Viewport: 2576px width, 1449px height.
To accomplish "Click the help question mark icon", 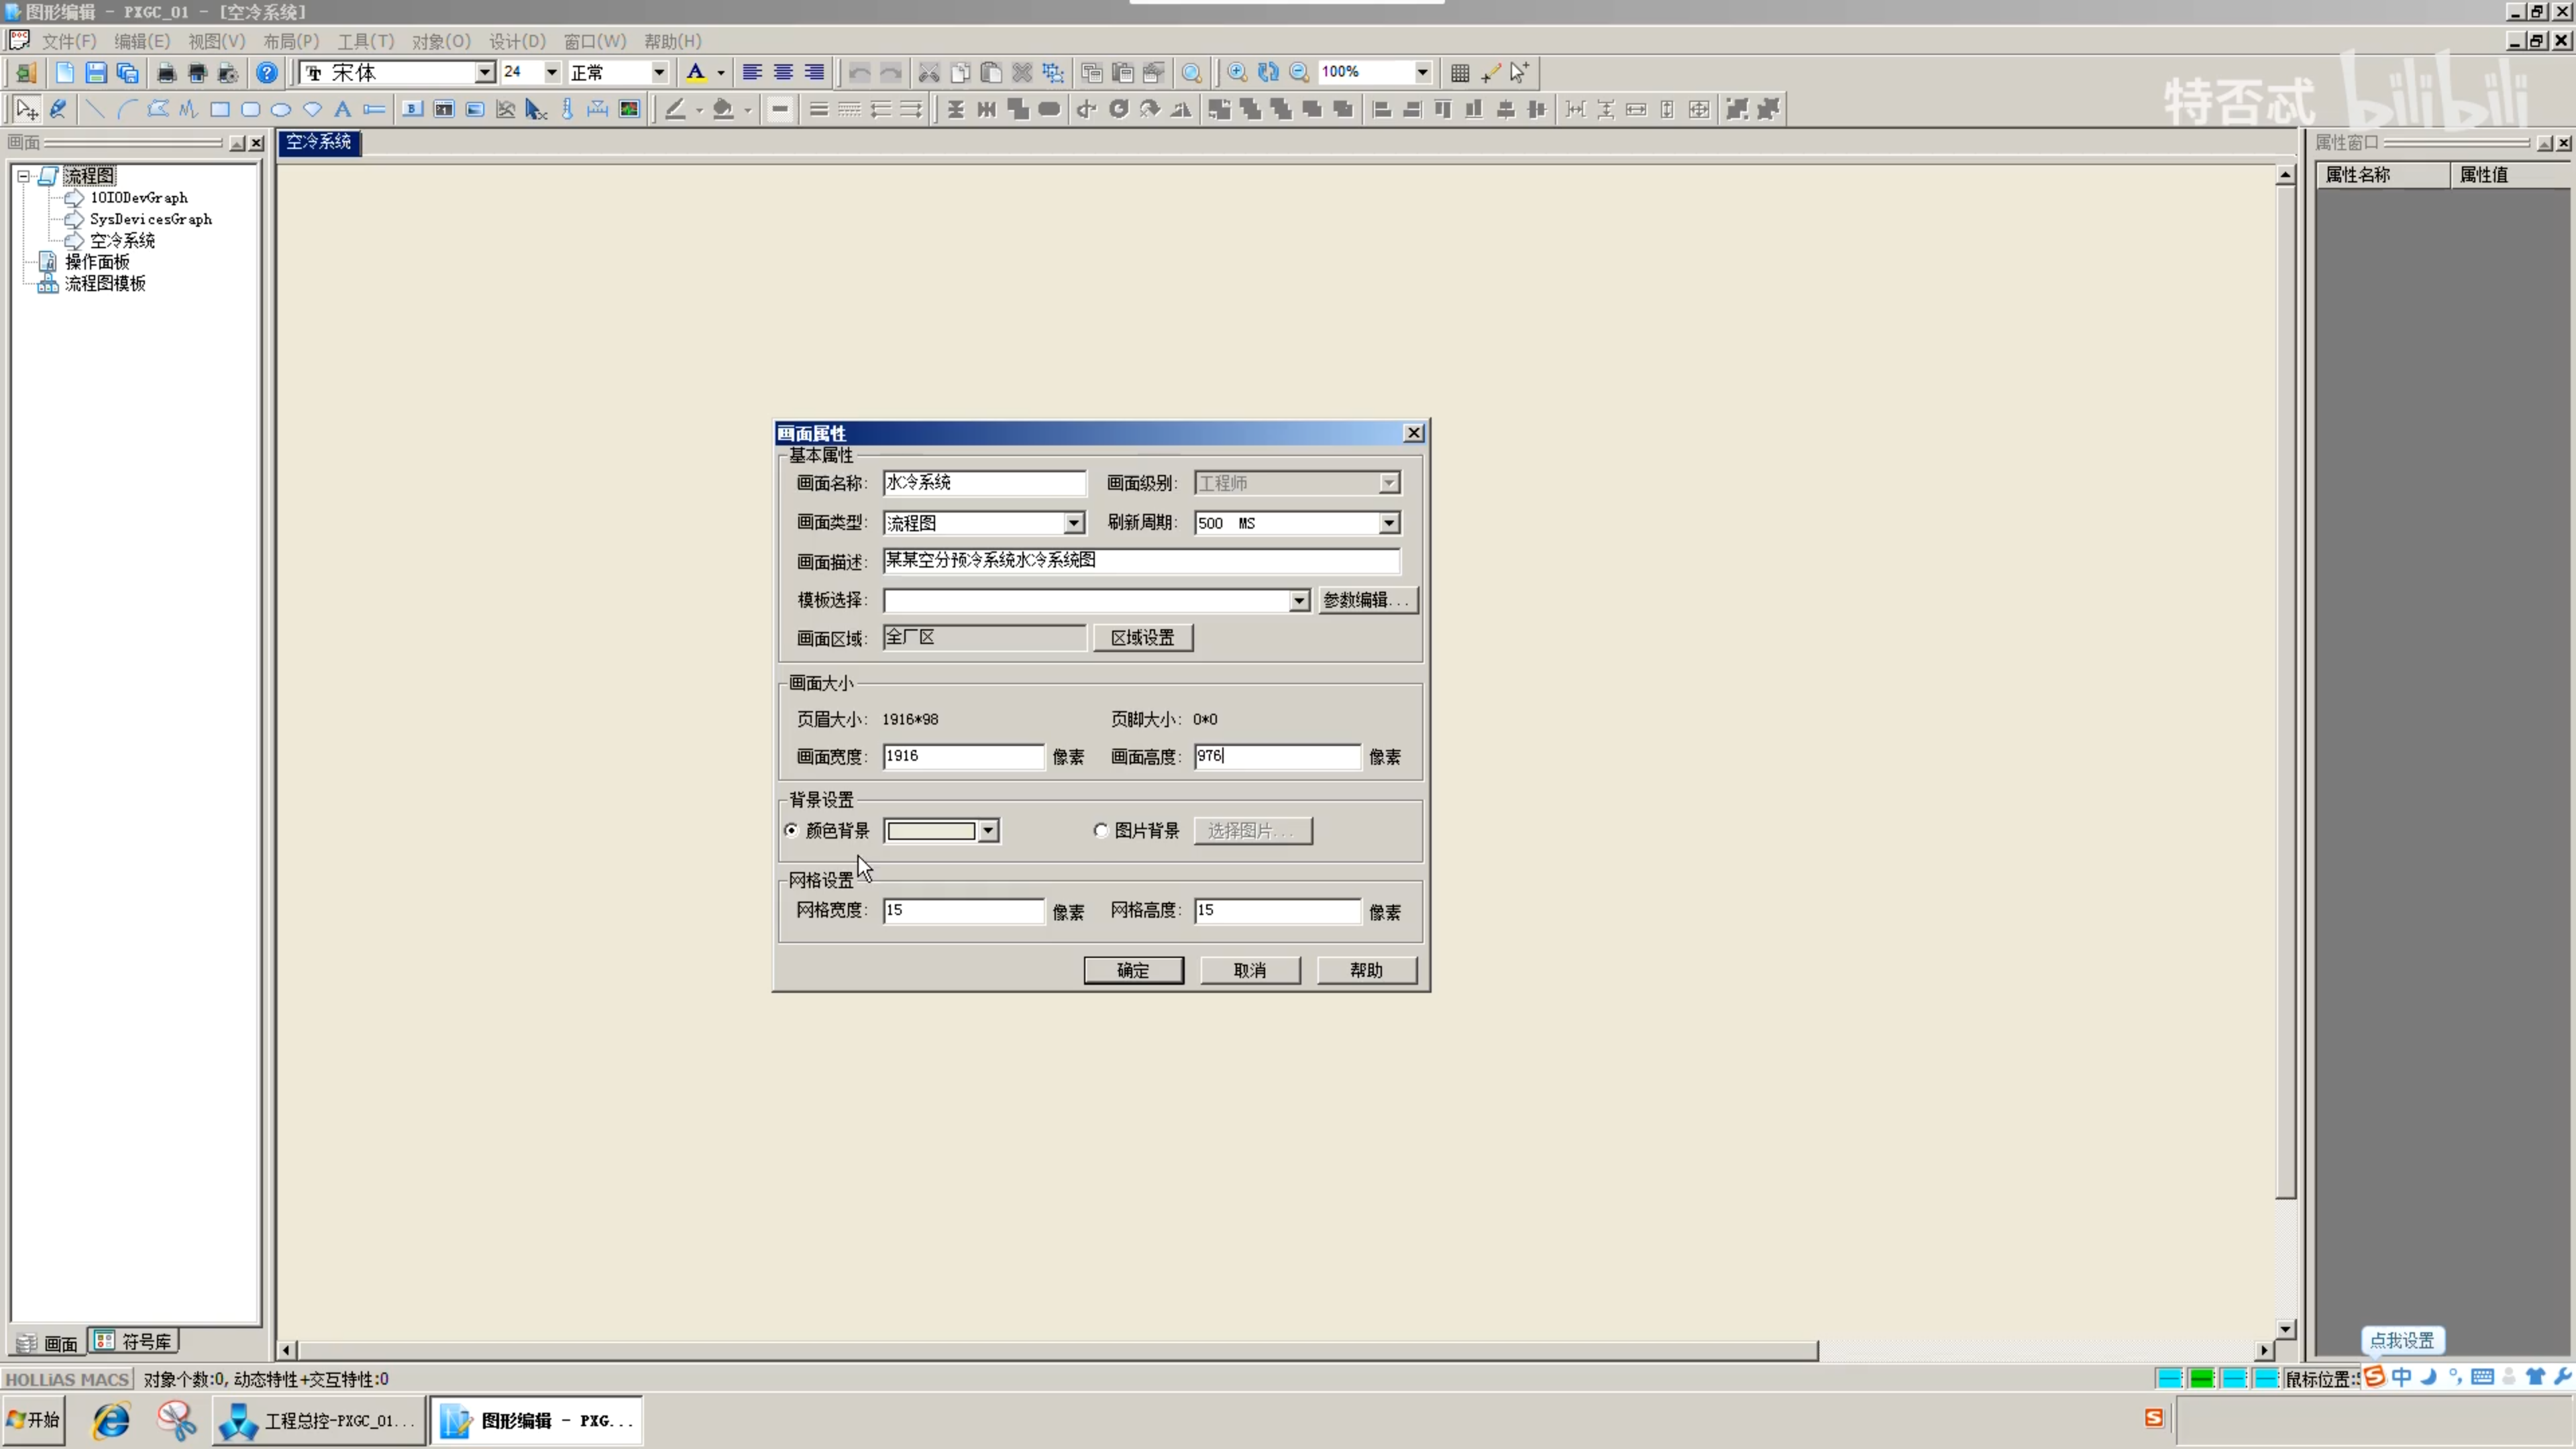I will click(x=266, y=73).
